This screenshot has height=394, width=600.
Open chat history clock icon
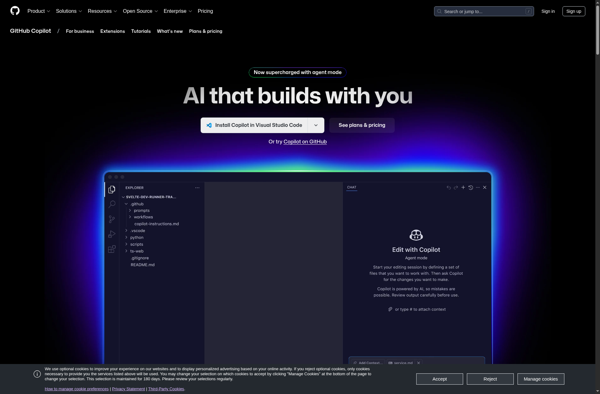(x=471, y=187)
